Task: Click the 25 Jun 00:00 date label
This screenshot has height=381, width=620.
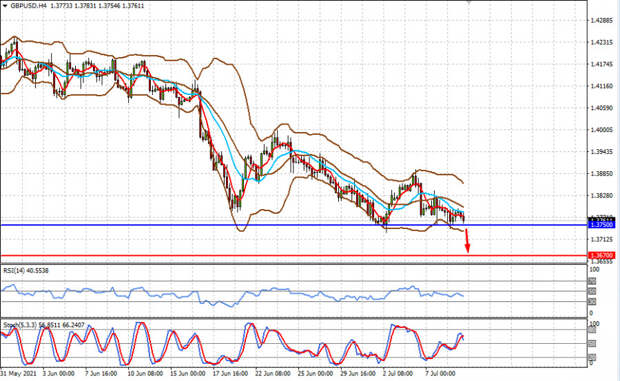Action: (316, 373)
